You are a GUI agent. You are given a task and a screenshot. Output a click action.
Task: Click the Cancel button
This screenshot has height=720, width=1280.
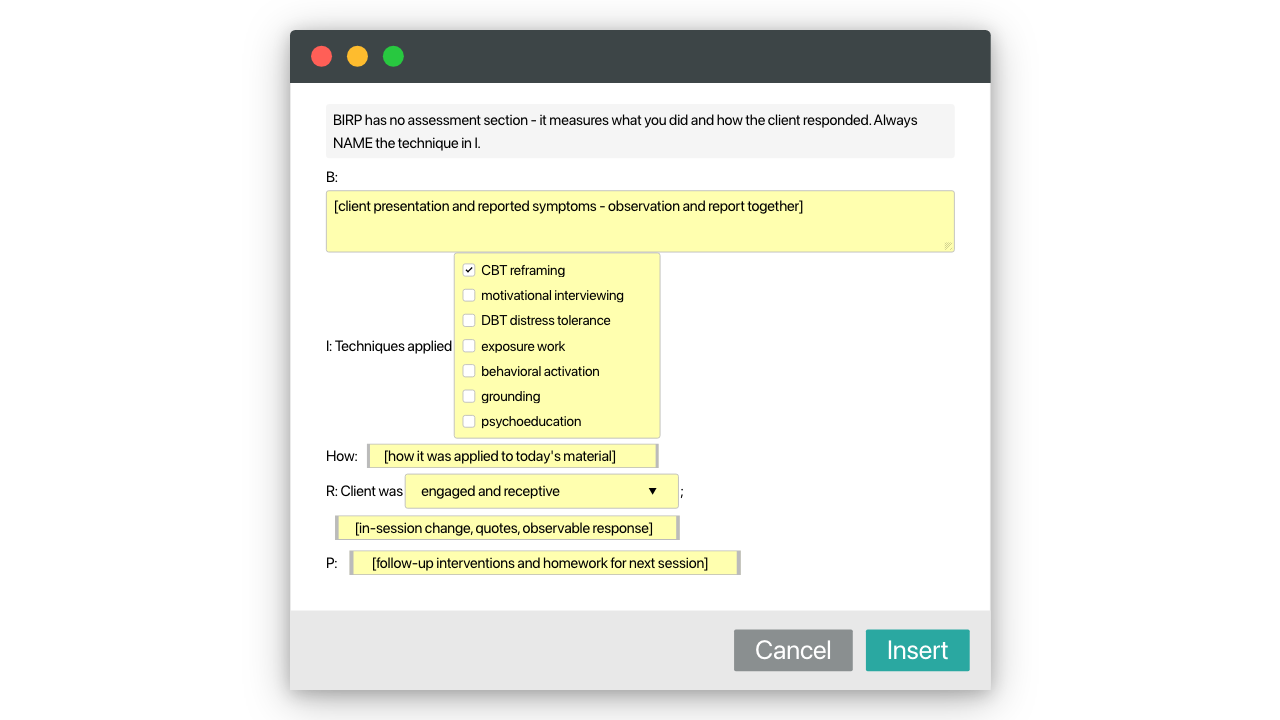pos(793,650)
